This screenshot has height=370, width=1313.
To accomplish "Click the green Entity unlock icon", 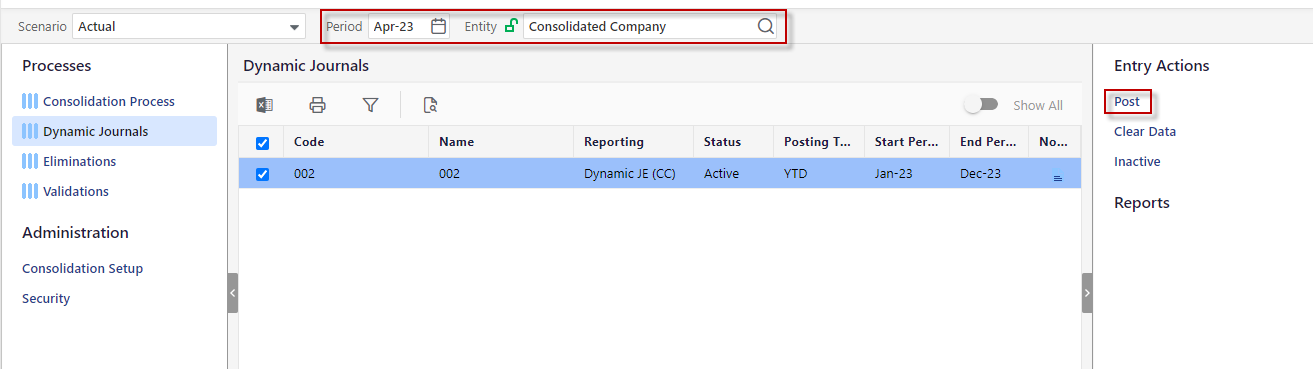I will tap(511, 27).
